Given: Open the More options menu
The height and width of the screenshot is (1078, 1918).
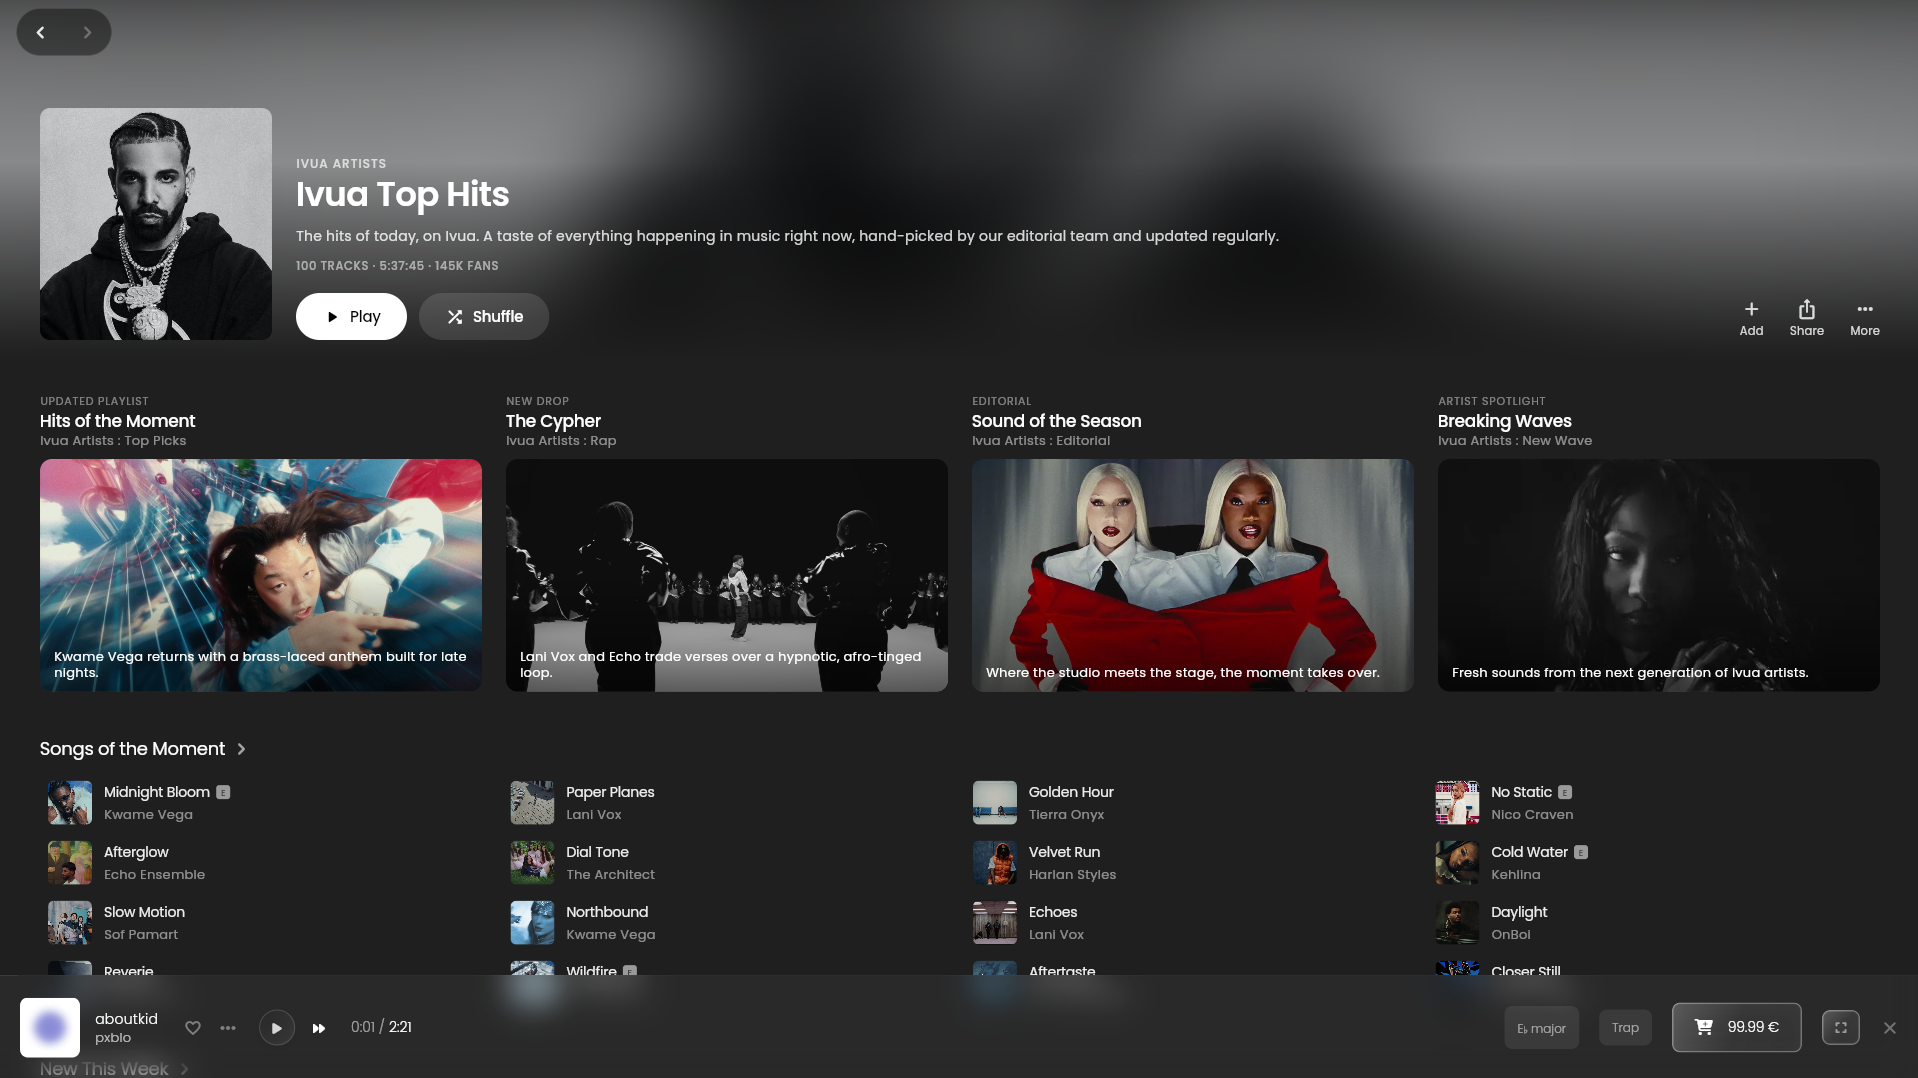Looking at the screenshot, I should 1864,318.
